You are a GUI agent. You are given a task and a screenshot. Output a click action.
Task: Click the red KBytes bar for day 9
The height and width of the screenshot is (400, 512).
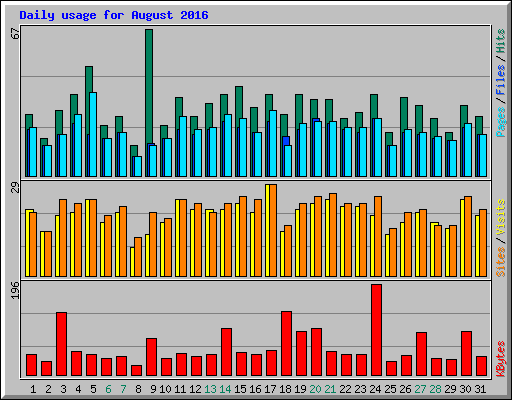point(151,357)
